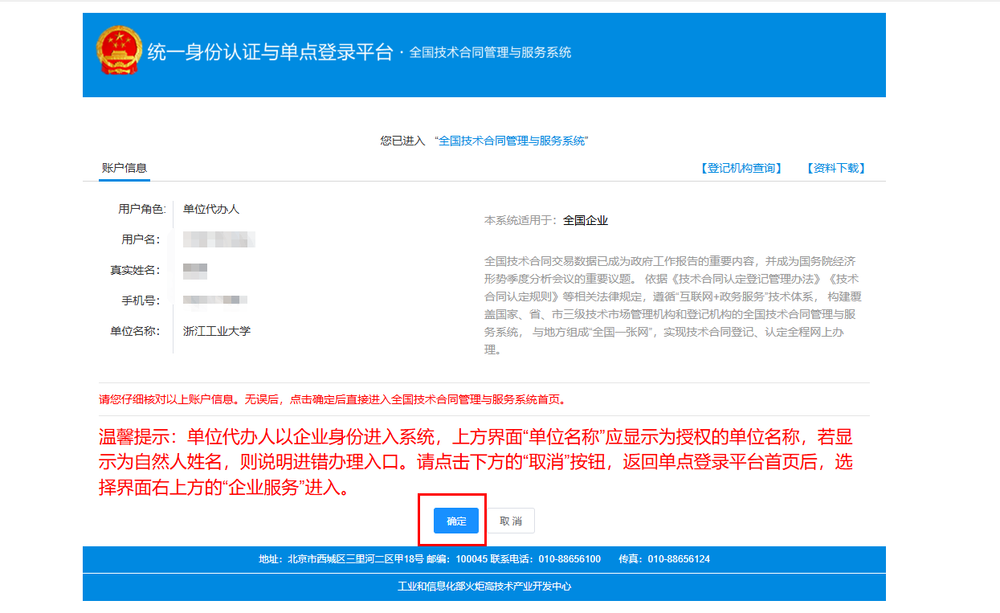Click the 取消 cancel button
Screen dimensions: 1000x613
(x=510, y=521)
